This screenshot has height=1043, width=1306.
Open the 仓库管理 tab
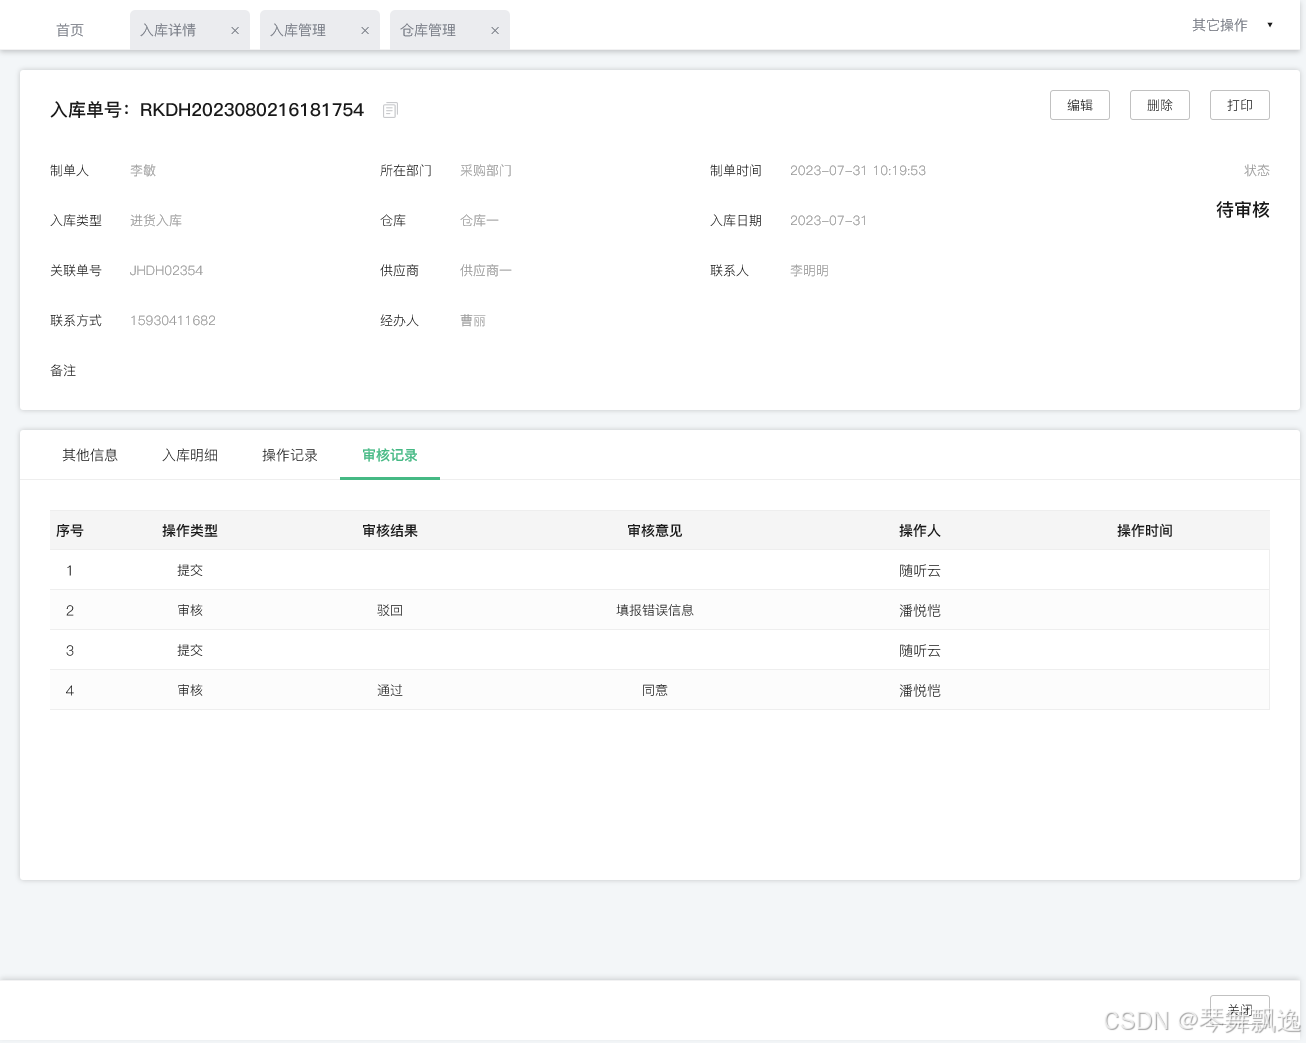428,31
